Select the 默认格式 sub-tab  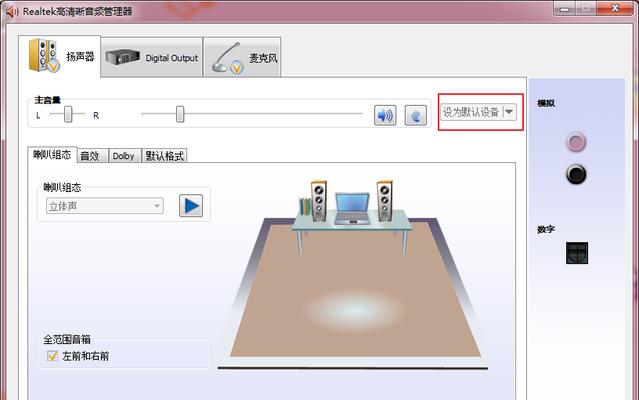point(164,156)
